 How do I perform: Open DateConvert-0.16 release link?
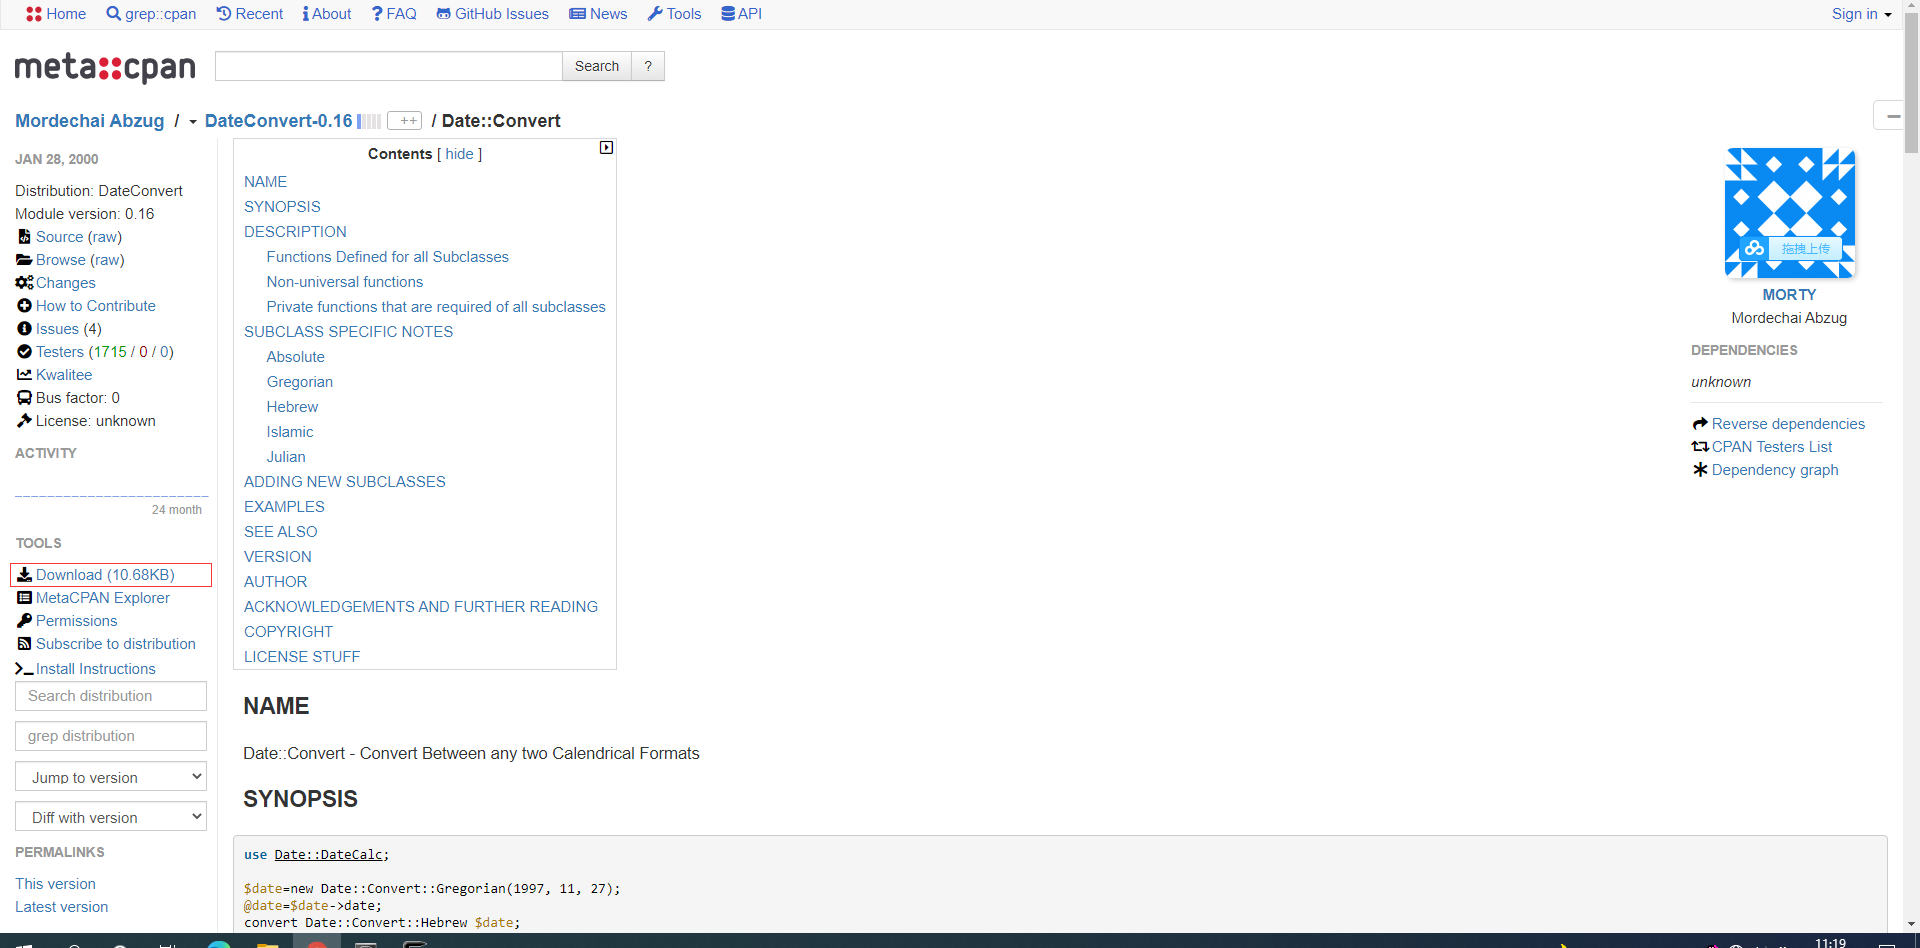click(278, 121)
